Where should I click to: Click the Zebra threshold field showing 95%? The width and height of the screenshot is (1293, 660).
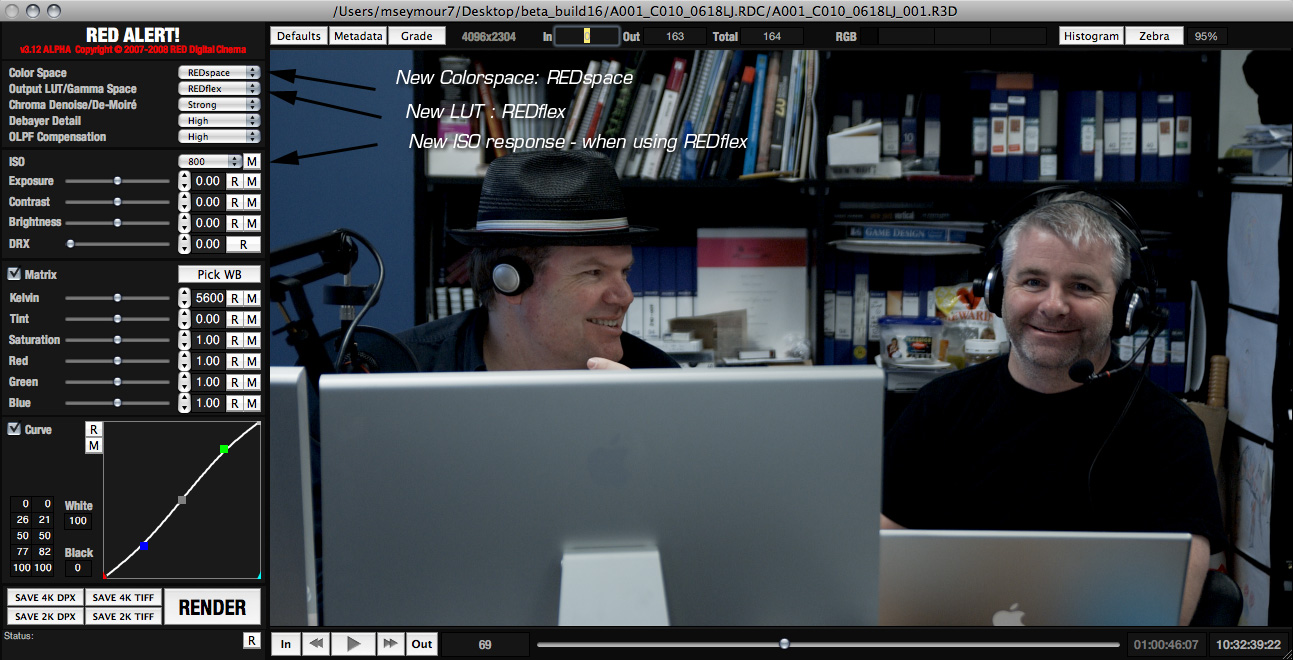pyautogui.click(x=1206, y=36)
